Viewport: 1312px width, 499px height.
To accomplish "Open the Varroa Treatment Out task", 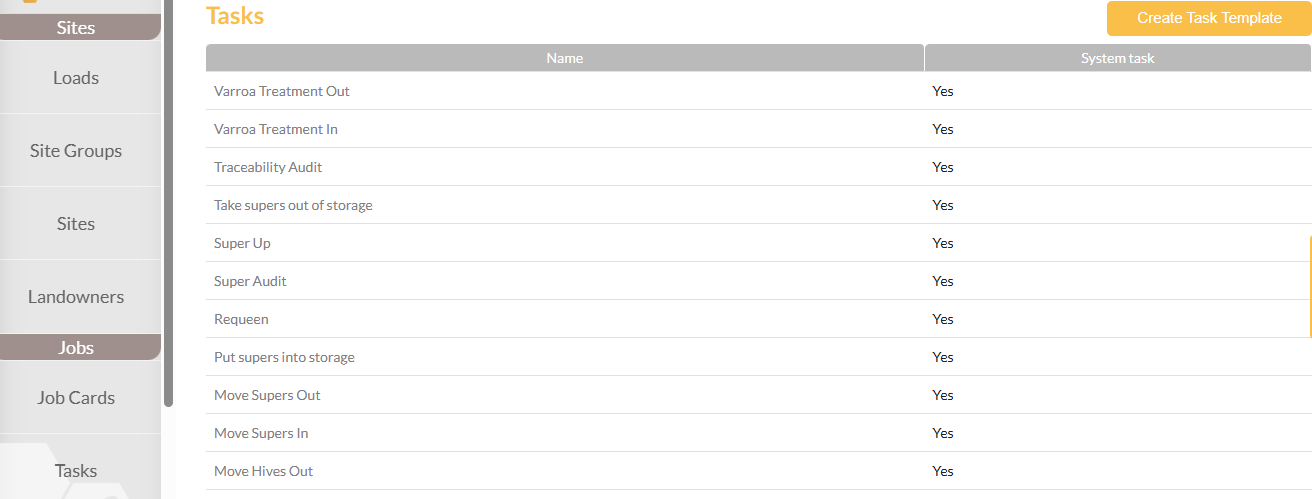I will pyautogui.click(x=282, y=91).
